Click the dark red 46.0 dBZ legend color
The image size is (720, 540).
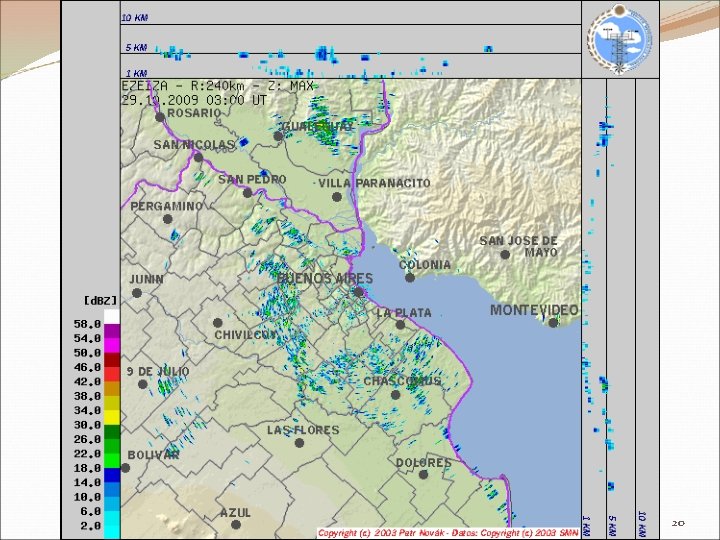[x=112, y=360]
